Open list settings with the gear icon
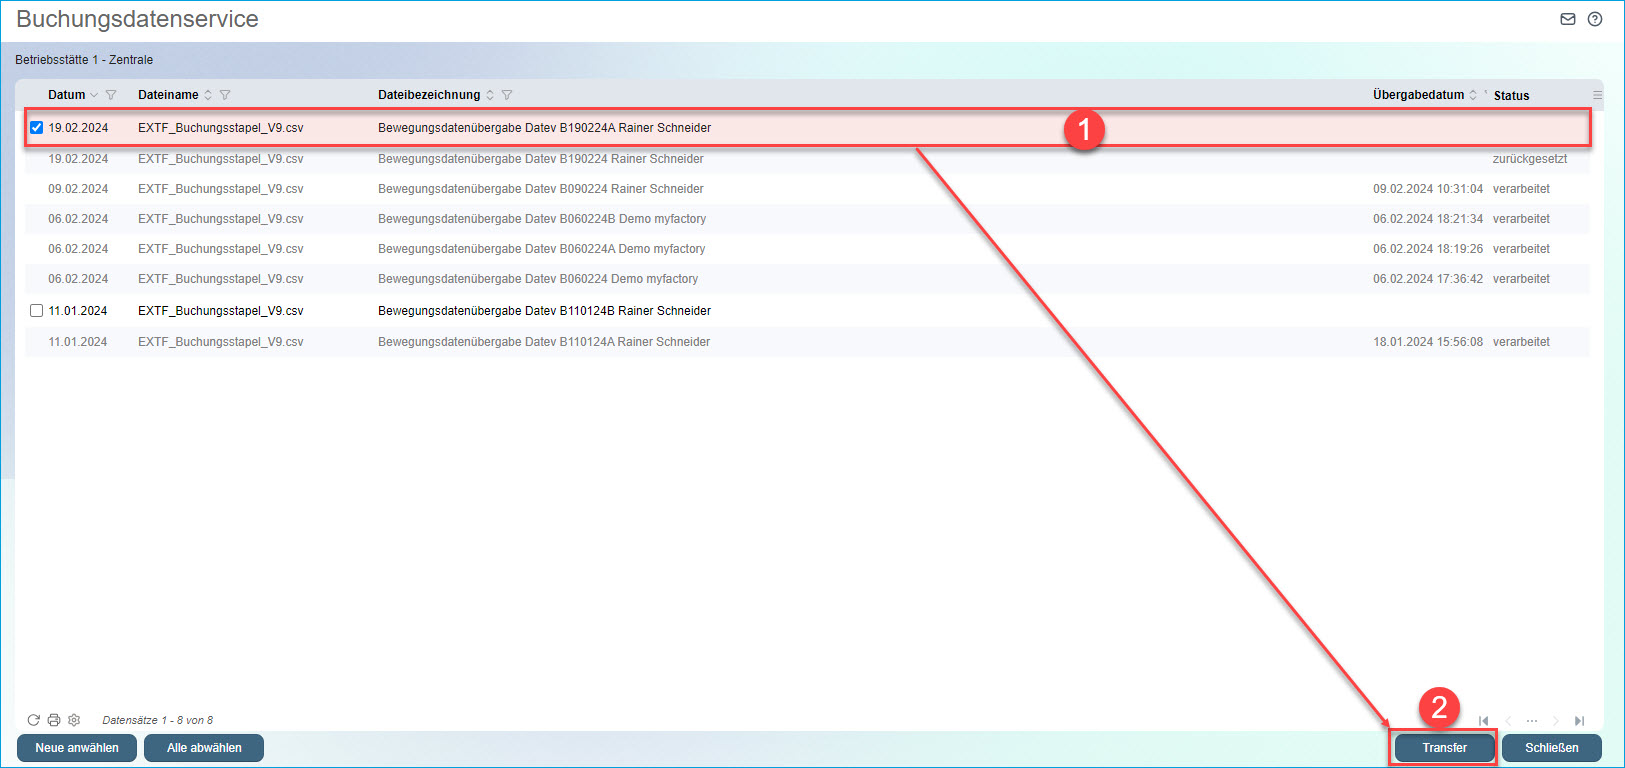1625x768 pixels. click(x=74, y=720)
